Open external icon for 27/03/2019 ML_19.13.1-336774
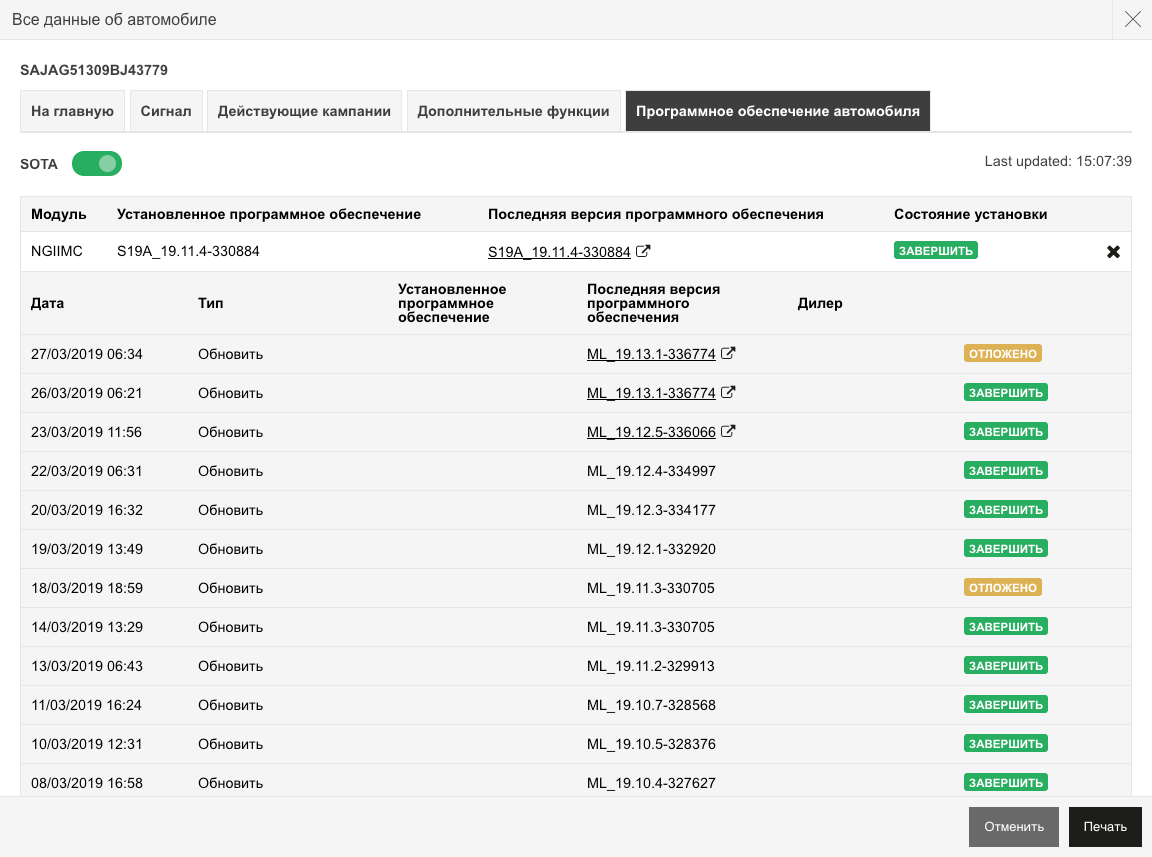1152x857 pixels. click(x=727, y=354)
